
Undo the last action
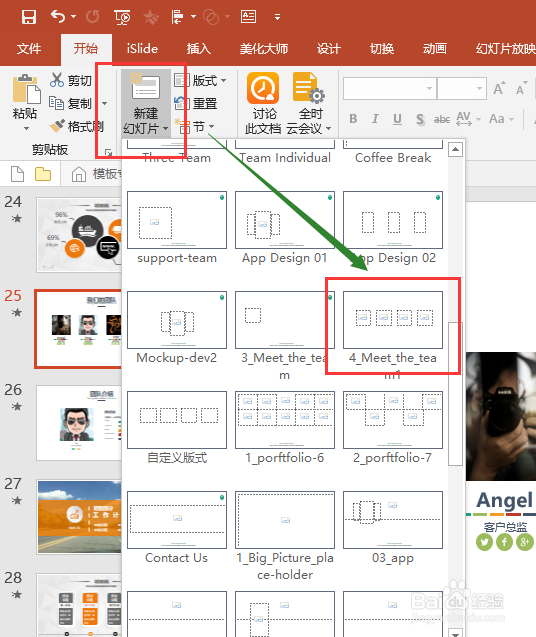click(x=58, y=17)
